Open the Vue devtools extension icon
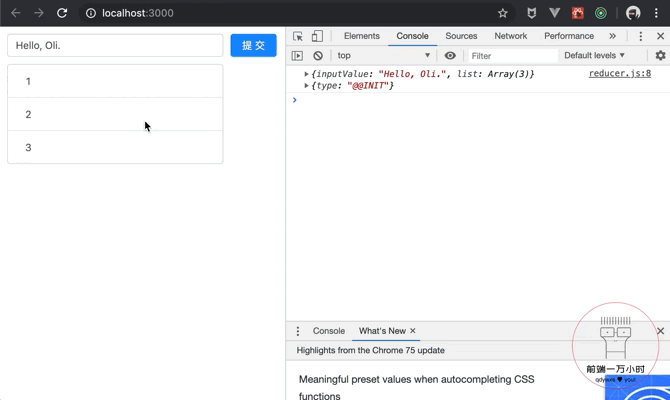This screenshot has width=670, height=400. (555, 13)
